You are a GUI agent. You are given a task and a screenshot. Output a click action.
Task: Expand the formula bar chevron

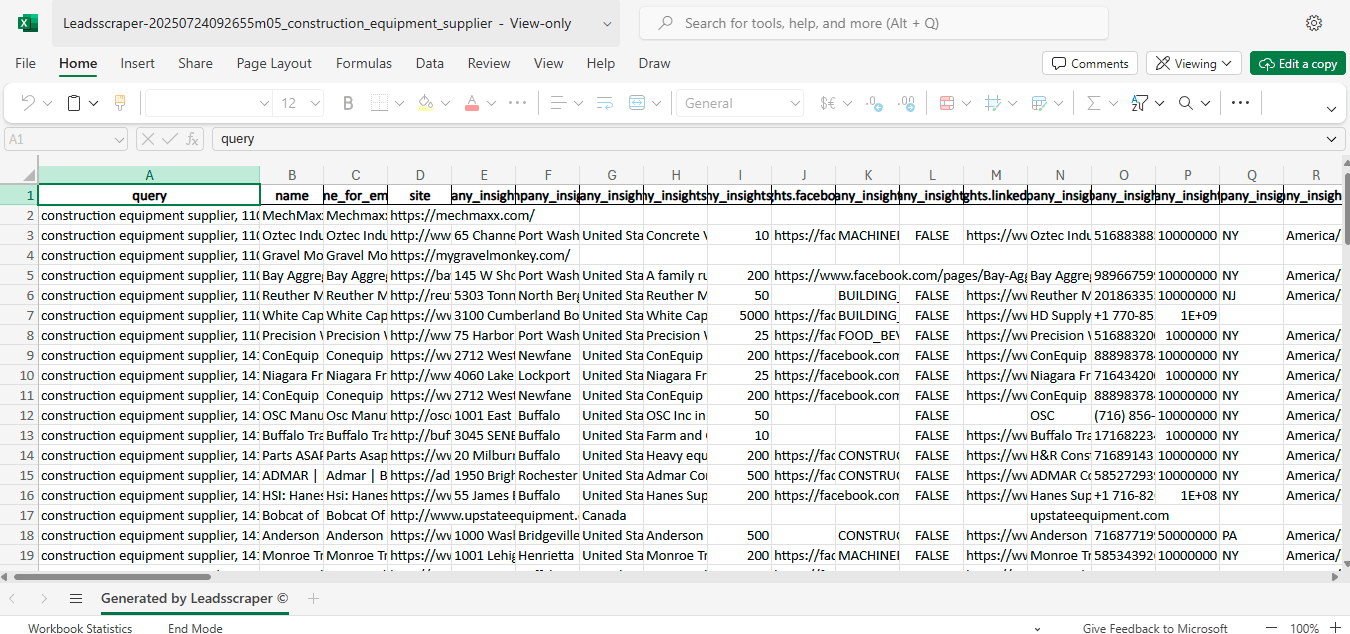coord(1331,139)
